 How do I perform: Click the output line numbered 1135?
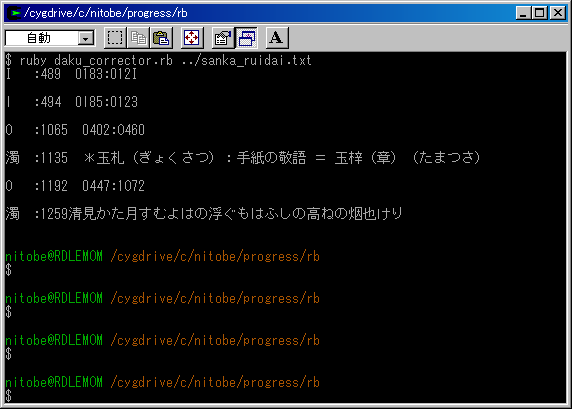tap(243, 158)
